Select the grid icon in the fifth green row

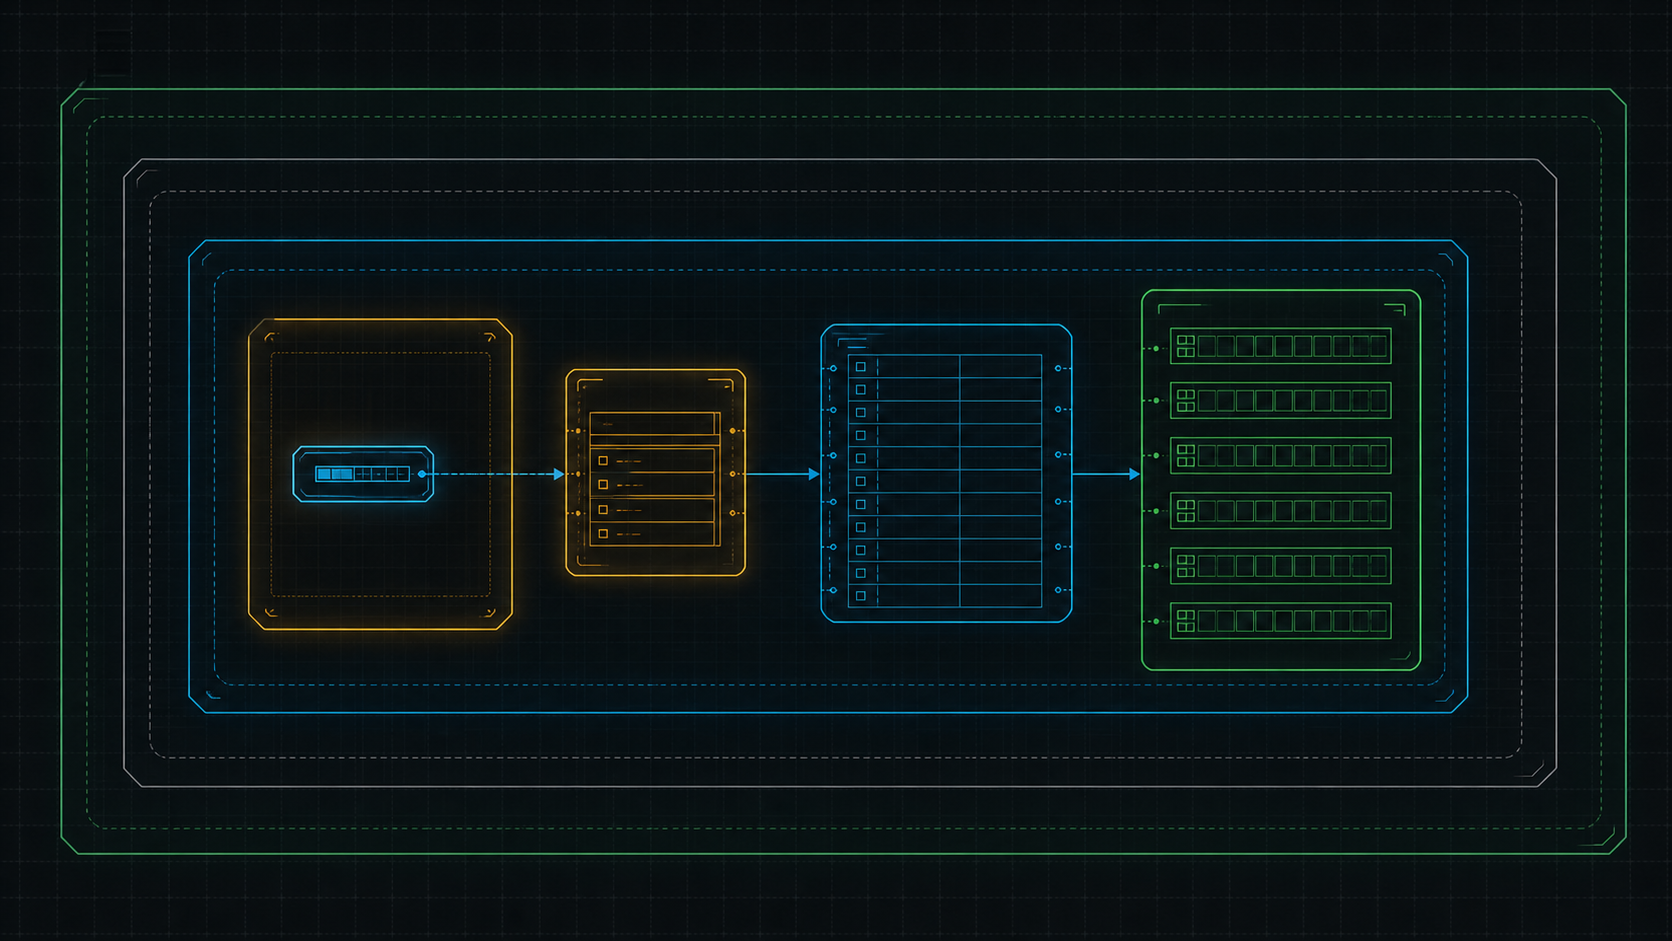click(1185, 566)
